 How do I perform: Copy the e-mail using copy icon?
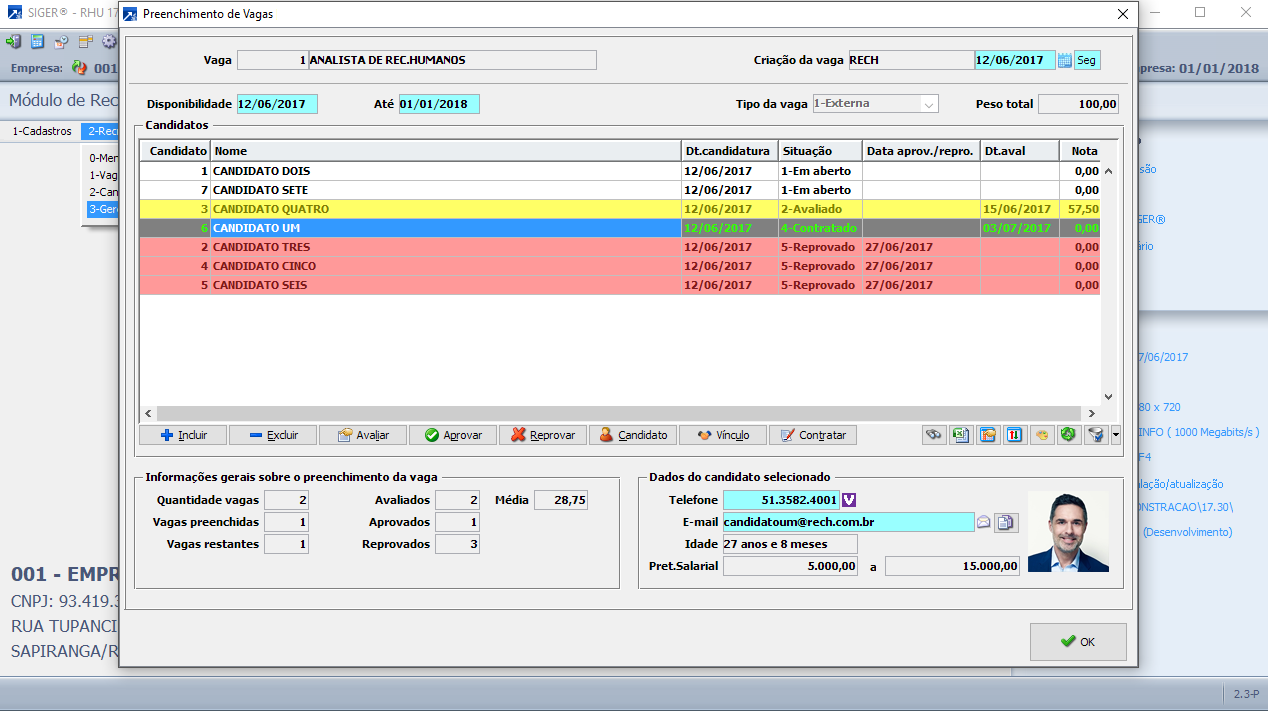(1006, 522)
